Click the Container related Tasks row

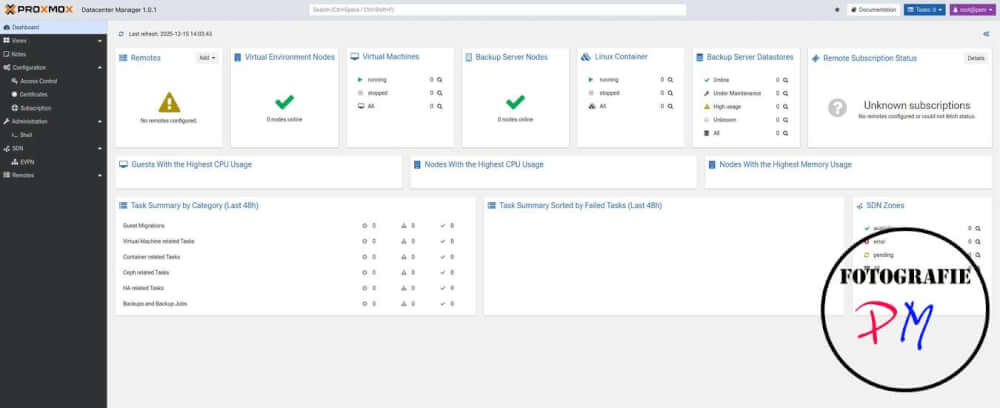click(x=295, y=257)
